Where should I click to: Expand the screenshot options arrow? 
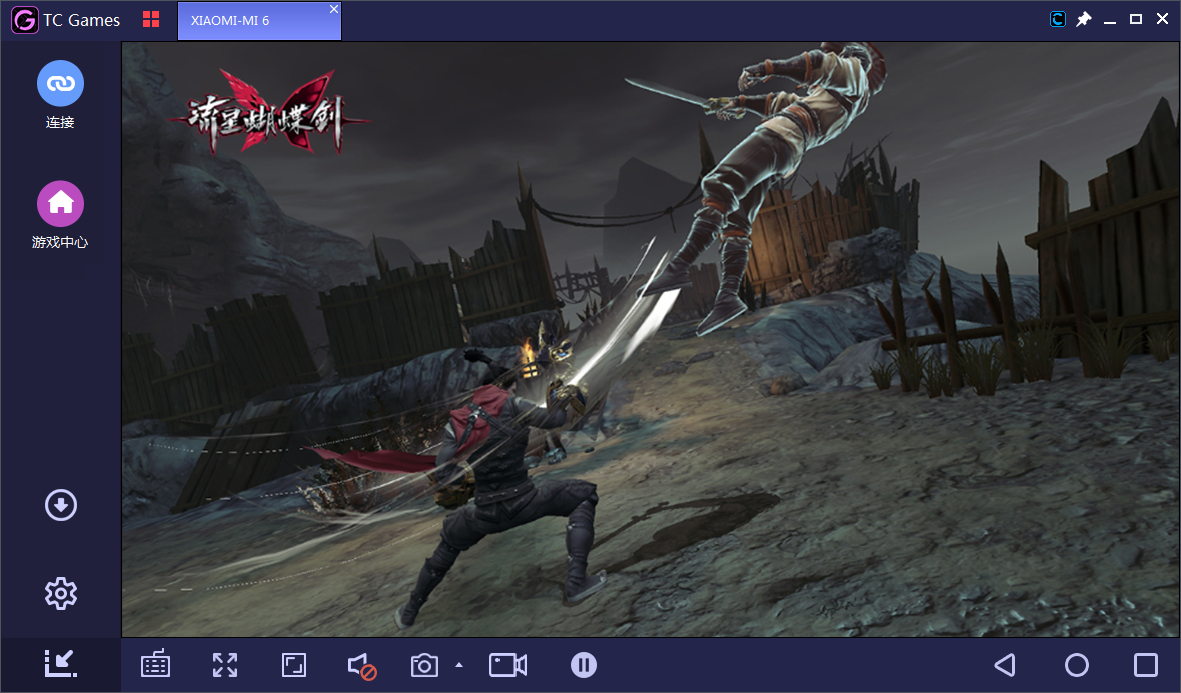coord(459,665)
